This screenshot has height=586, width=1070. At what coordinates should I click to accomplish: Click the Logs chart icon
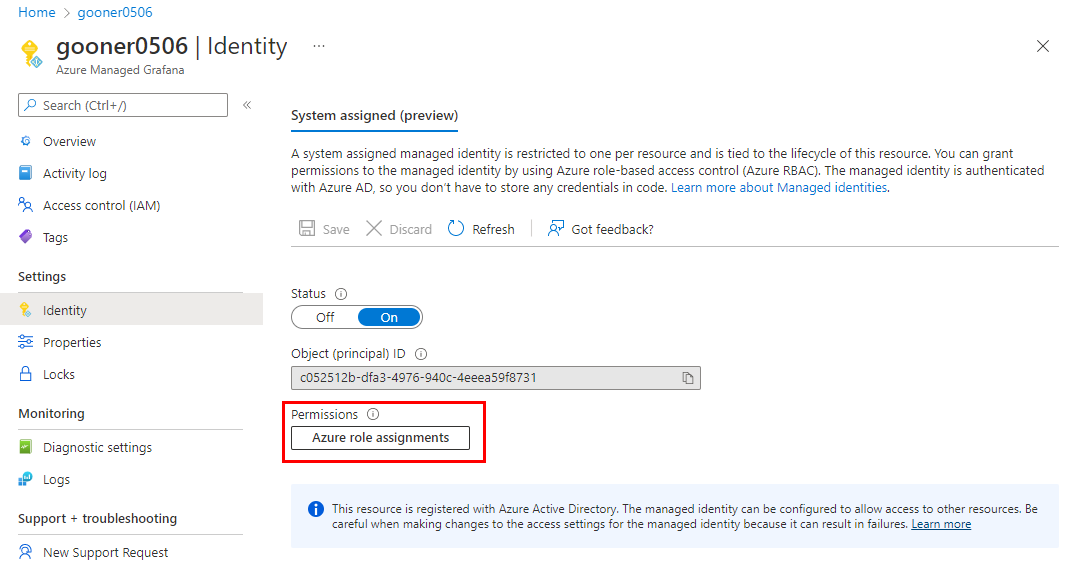pyautogui.click(x=25, y=479)
